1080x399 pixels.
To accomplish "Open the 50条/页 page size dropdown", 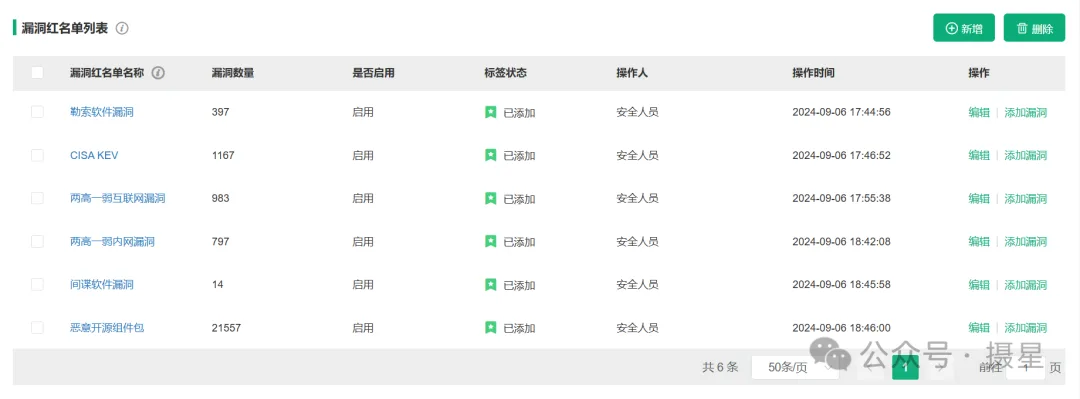I will coord(795,367).
